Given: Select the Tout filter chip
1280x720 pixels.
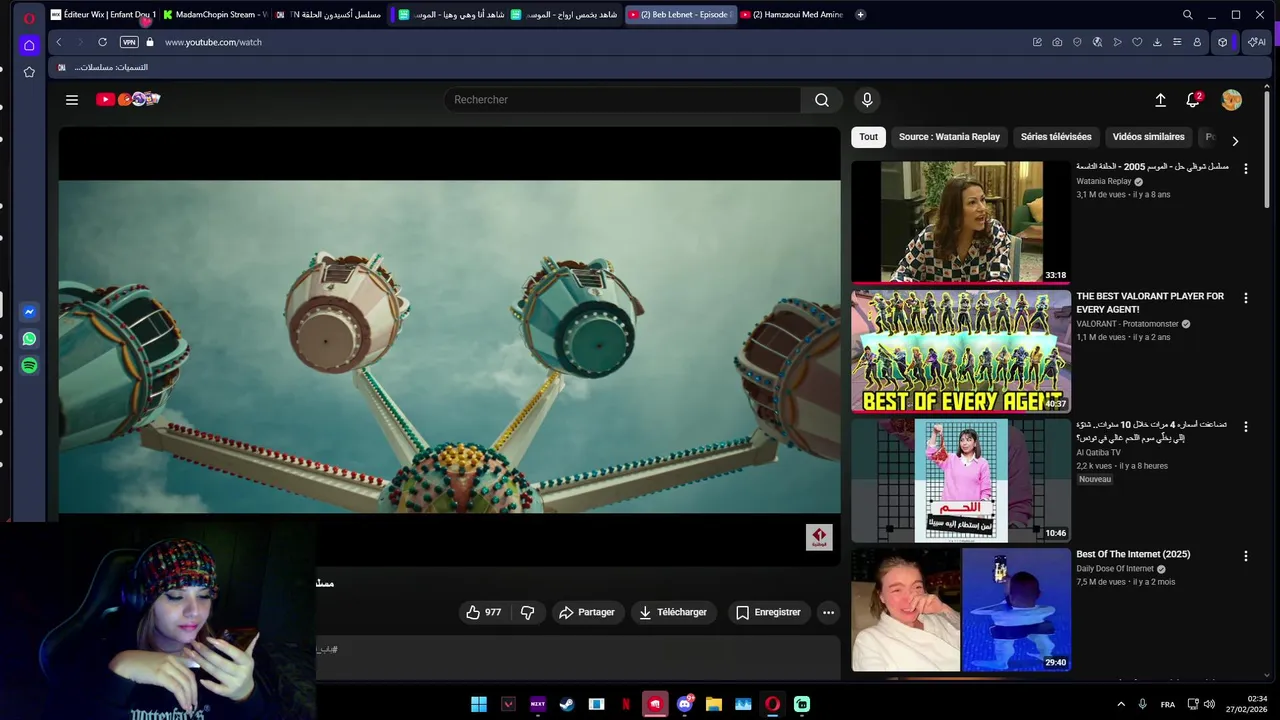Looking at the screenshot, I should pyautogui.click(x=868, y=137).
